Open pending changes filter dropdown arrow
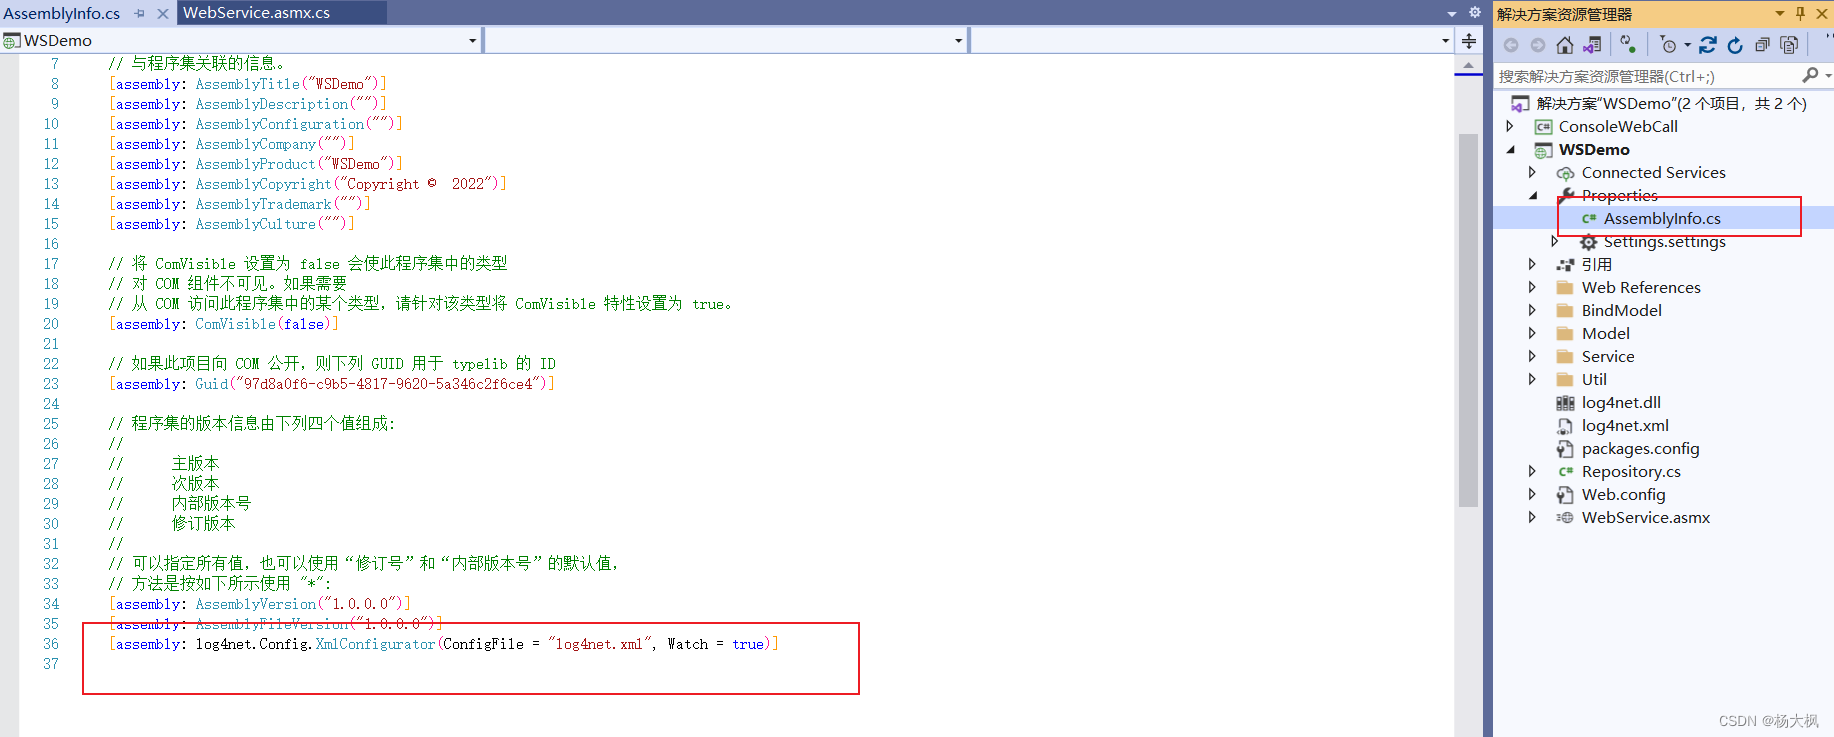 (1687, 45)
